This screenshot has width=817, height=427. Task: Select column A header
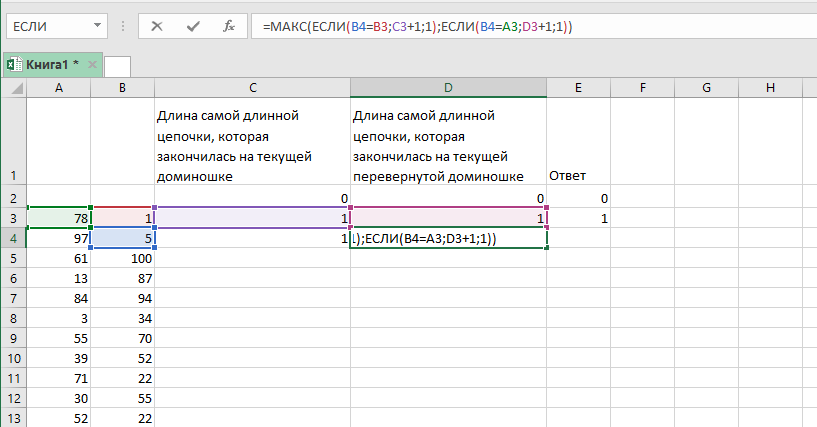pos(58,88)
